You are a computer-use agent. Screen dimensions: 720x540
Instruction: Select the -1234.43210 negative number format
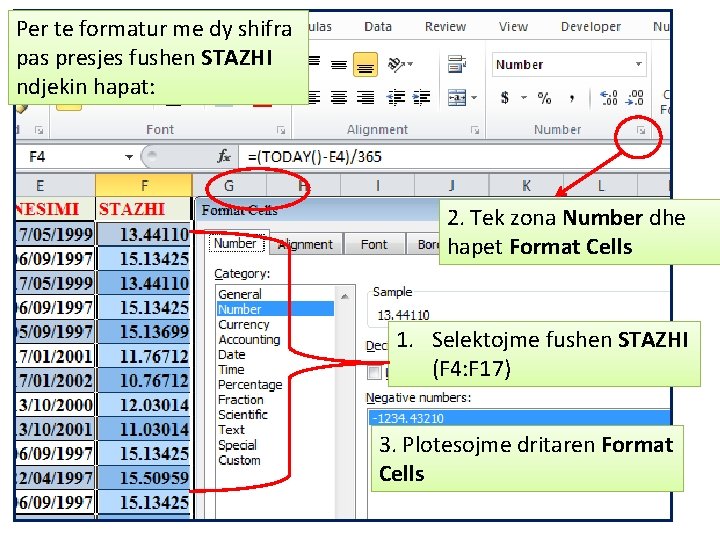tap(519, 418)
